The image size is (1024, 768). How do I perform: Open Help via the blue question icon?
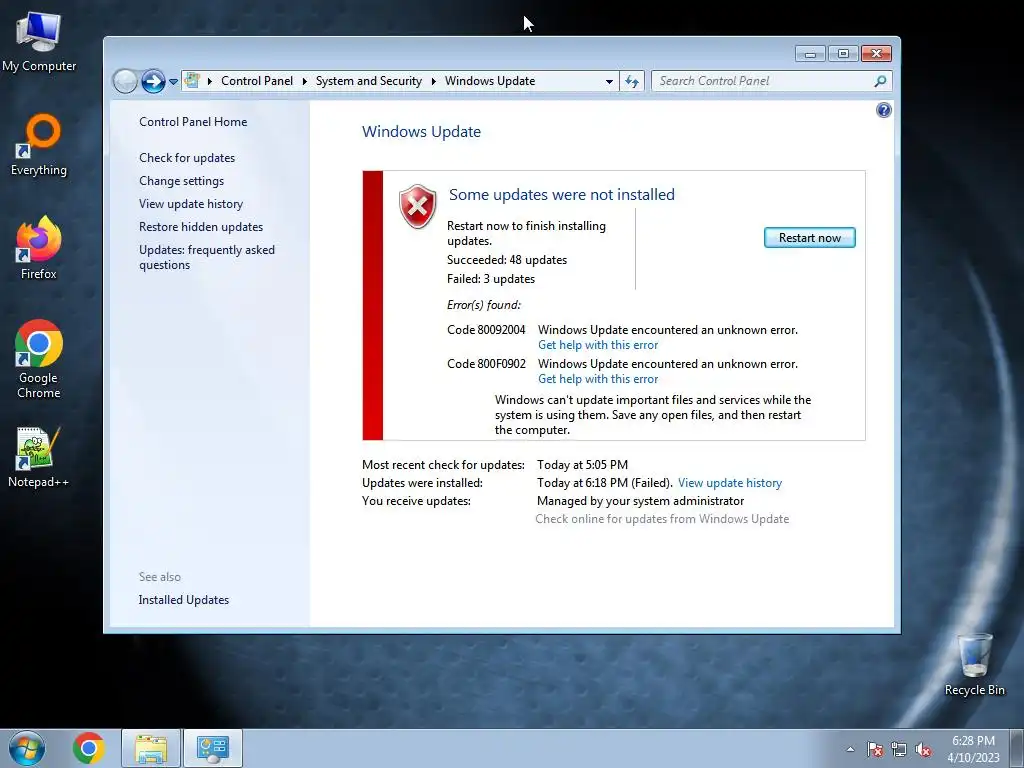[x=884, y=110]
